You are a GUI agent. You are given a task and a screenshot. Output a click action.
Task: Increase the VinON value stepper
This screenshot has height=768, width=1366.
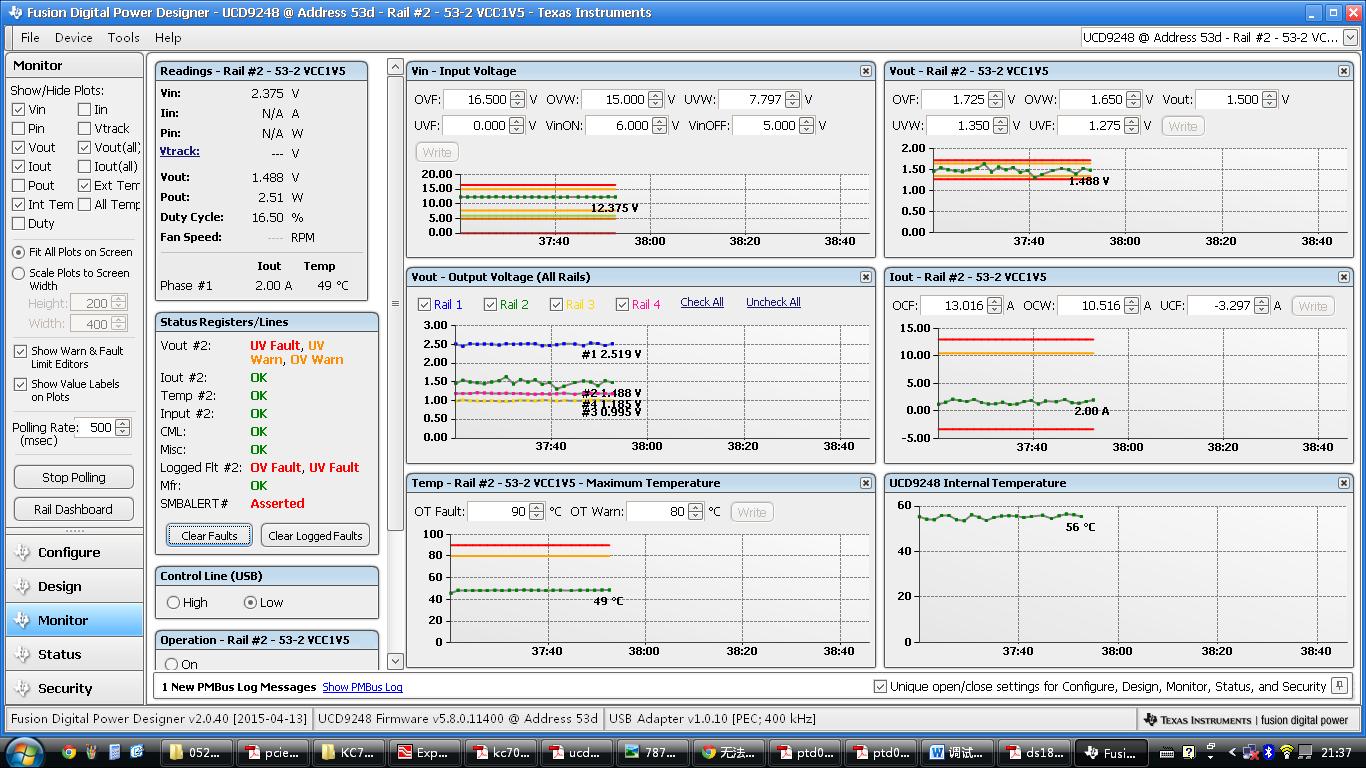pyautogui.click(x=660, y=121)
